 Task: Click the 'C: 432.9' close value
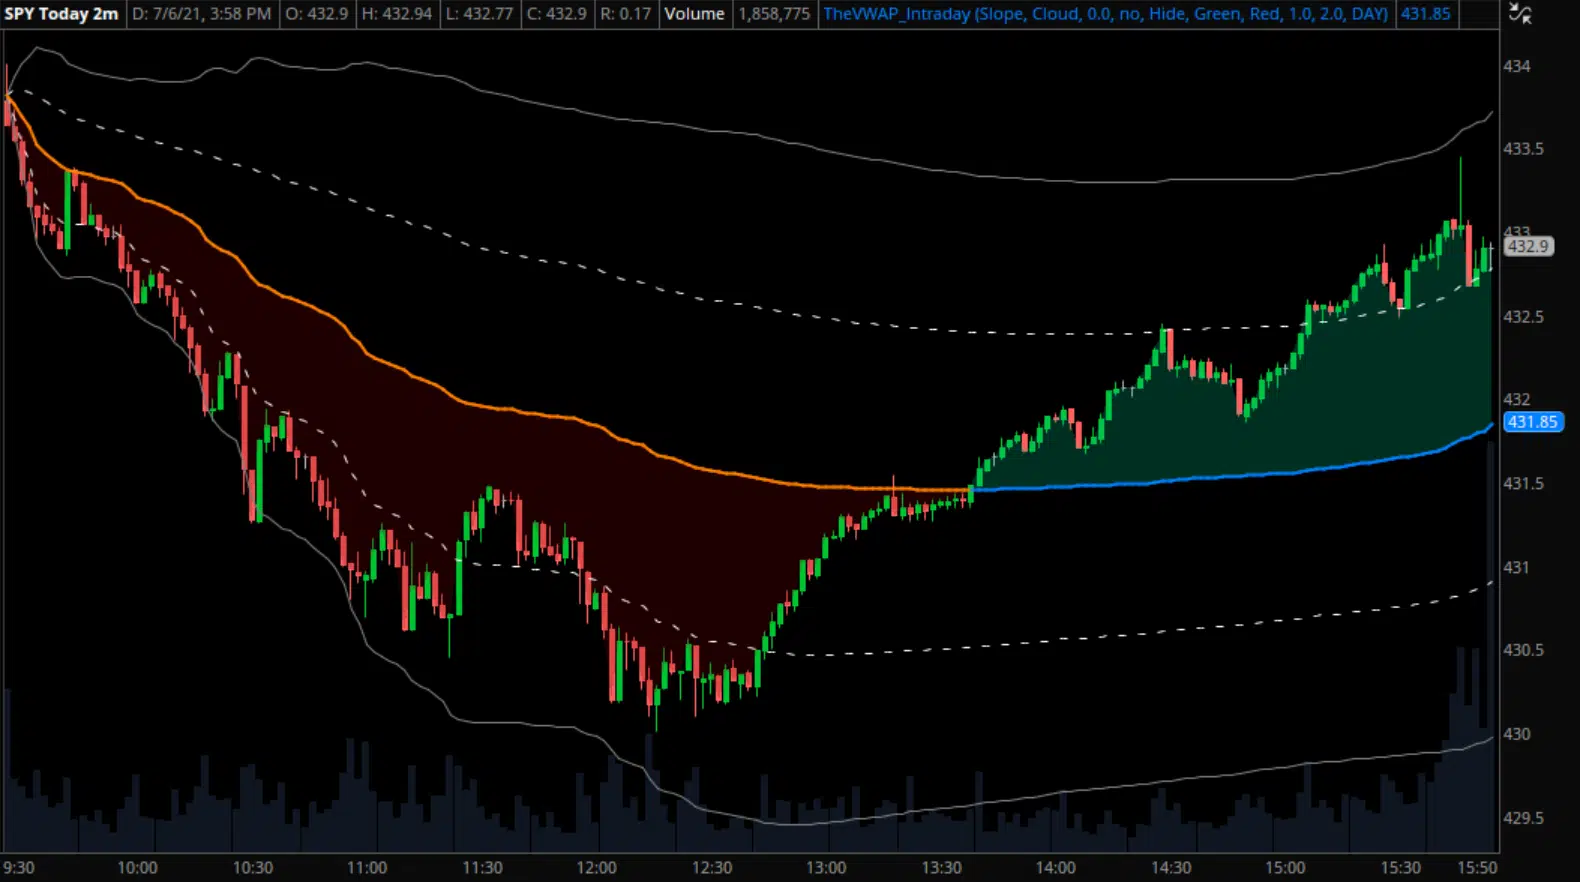(558, 14)
